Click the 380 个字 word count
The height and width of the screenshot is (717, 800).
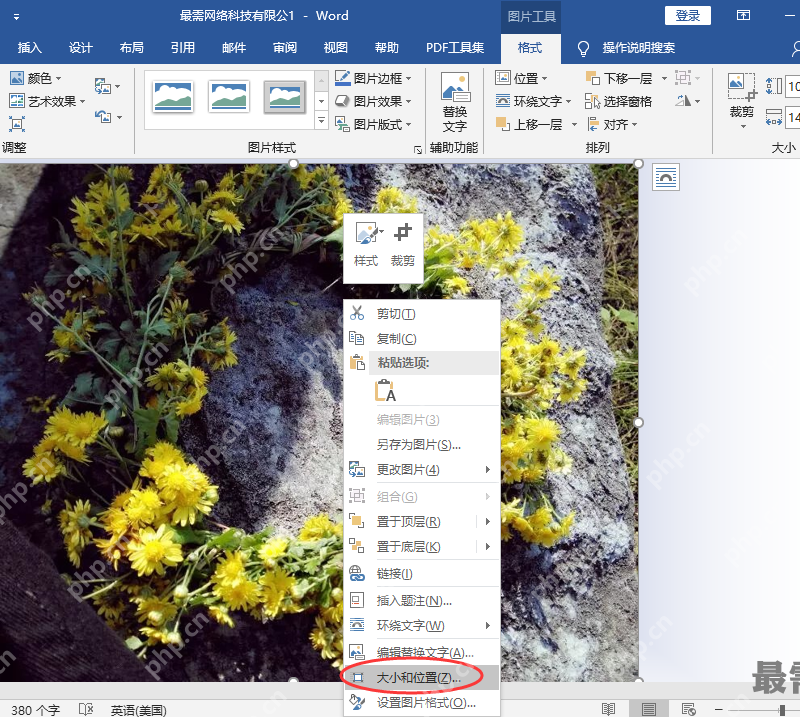point(36,710)
